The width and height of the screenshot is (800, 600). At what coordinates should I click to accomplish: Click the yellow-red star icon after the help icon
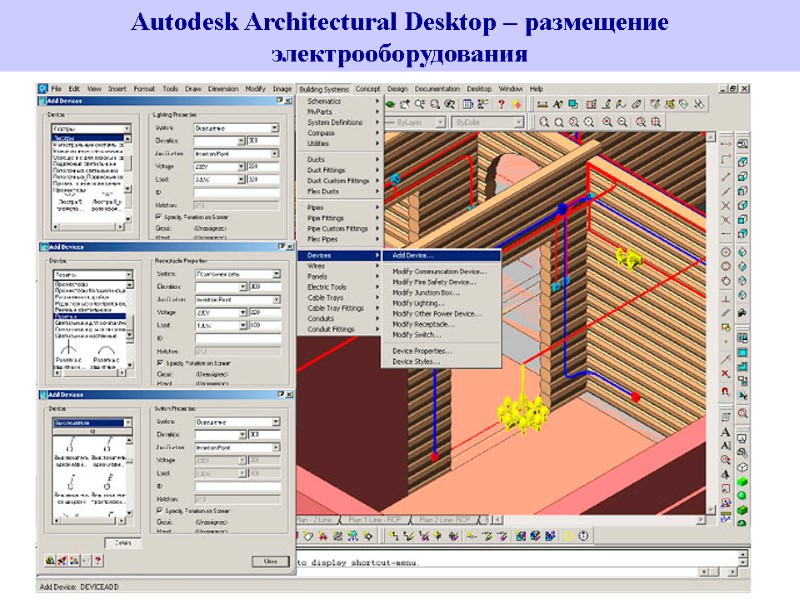pos(517,104)
